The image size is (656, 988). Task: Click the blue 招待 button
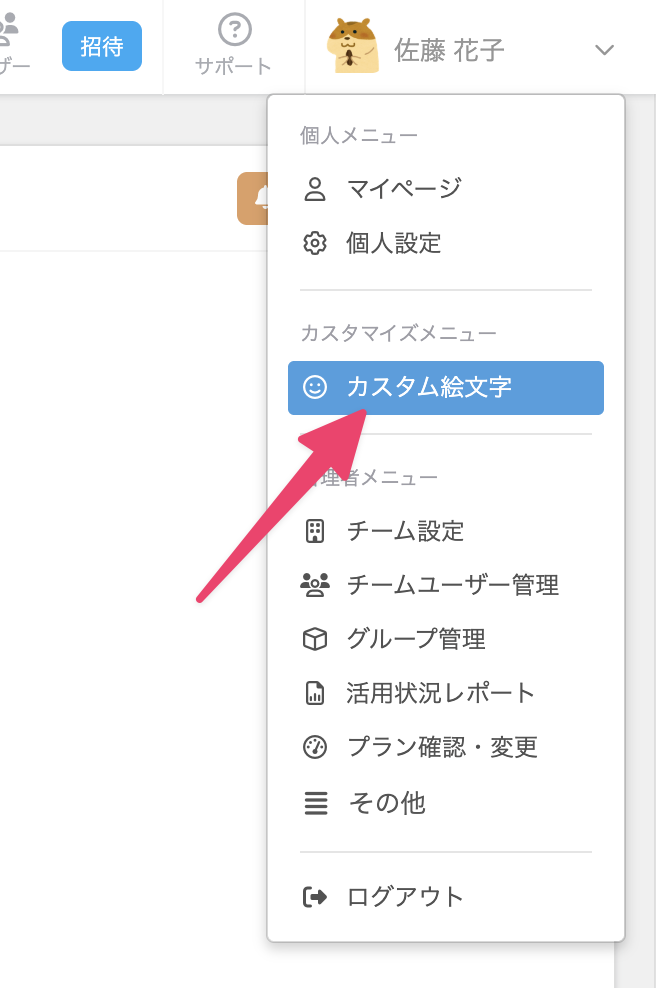coord(101,46)
